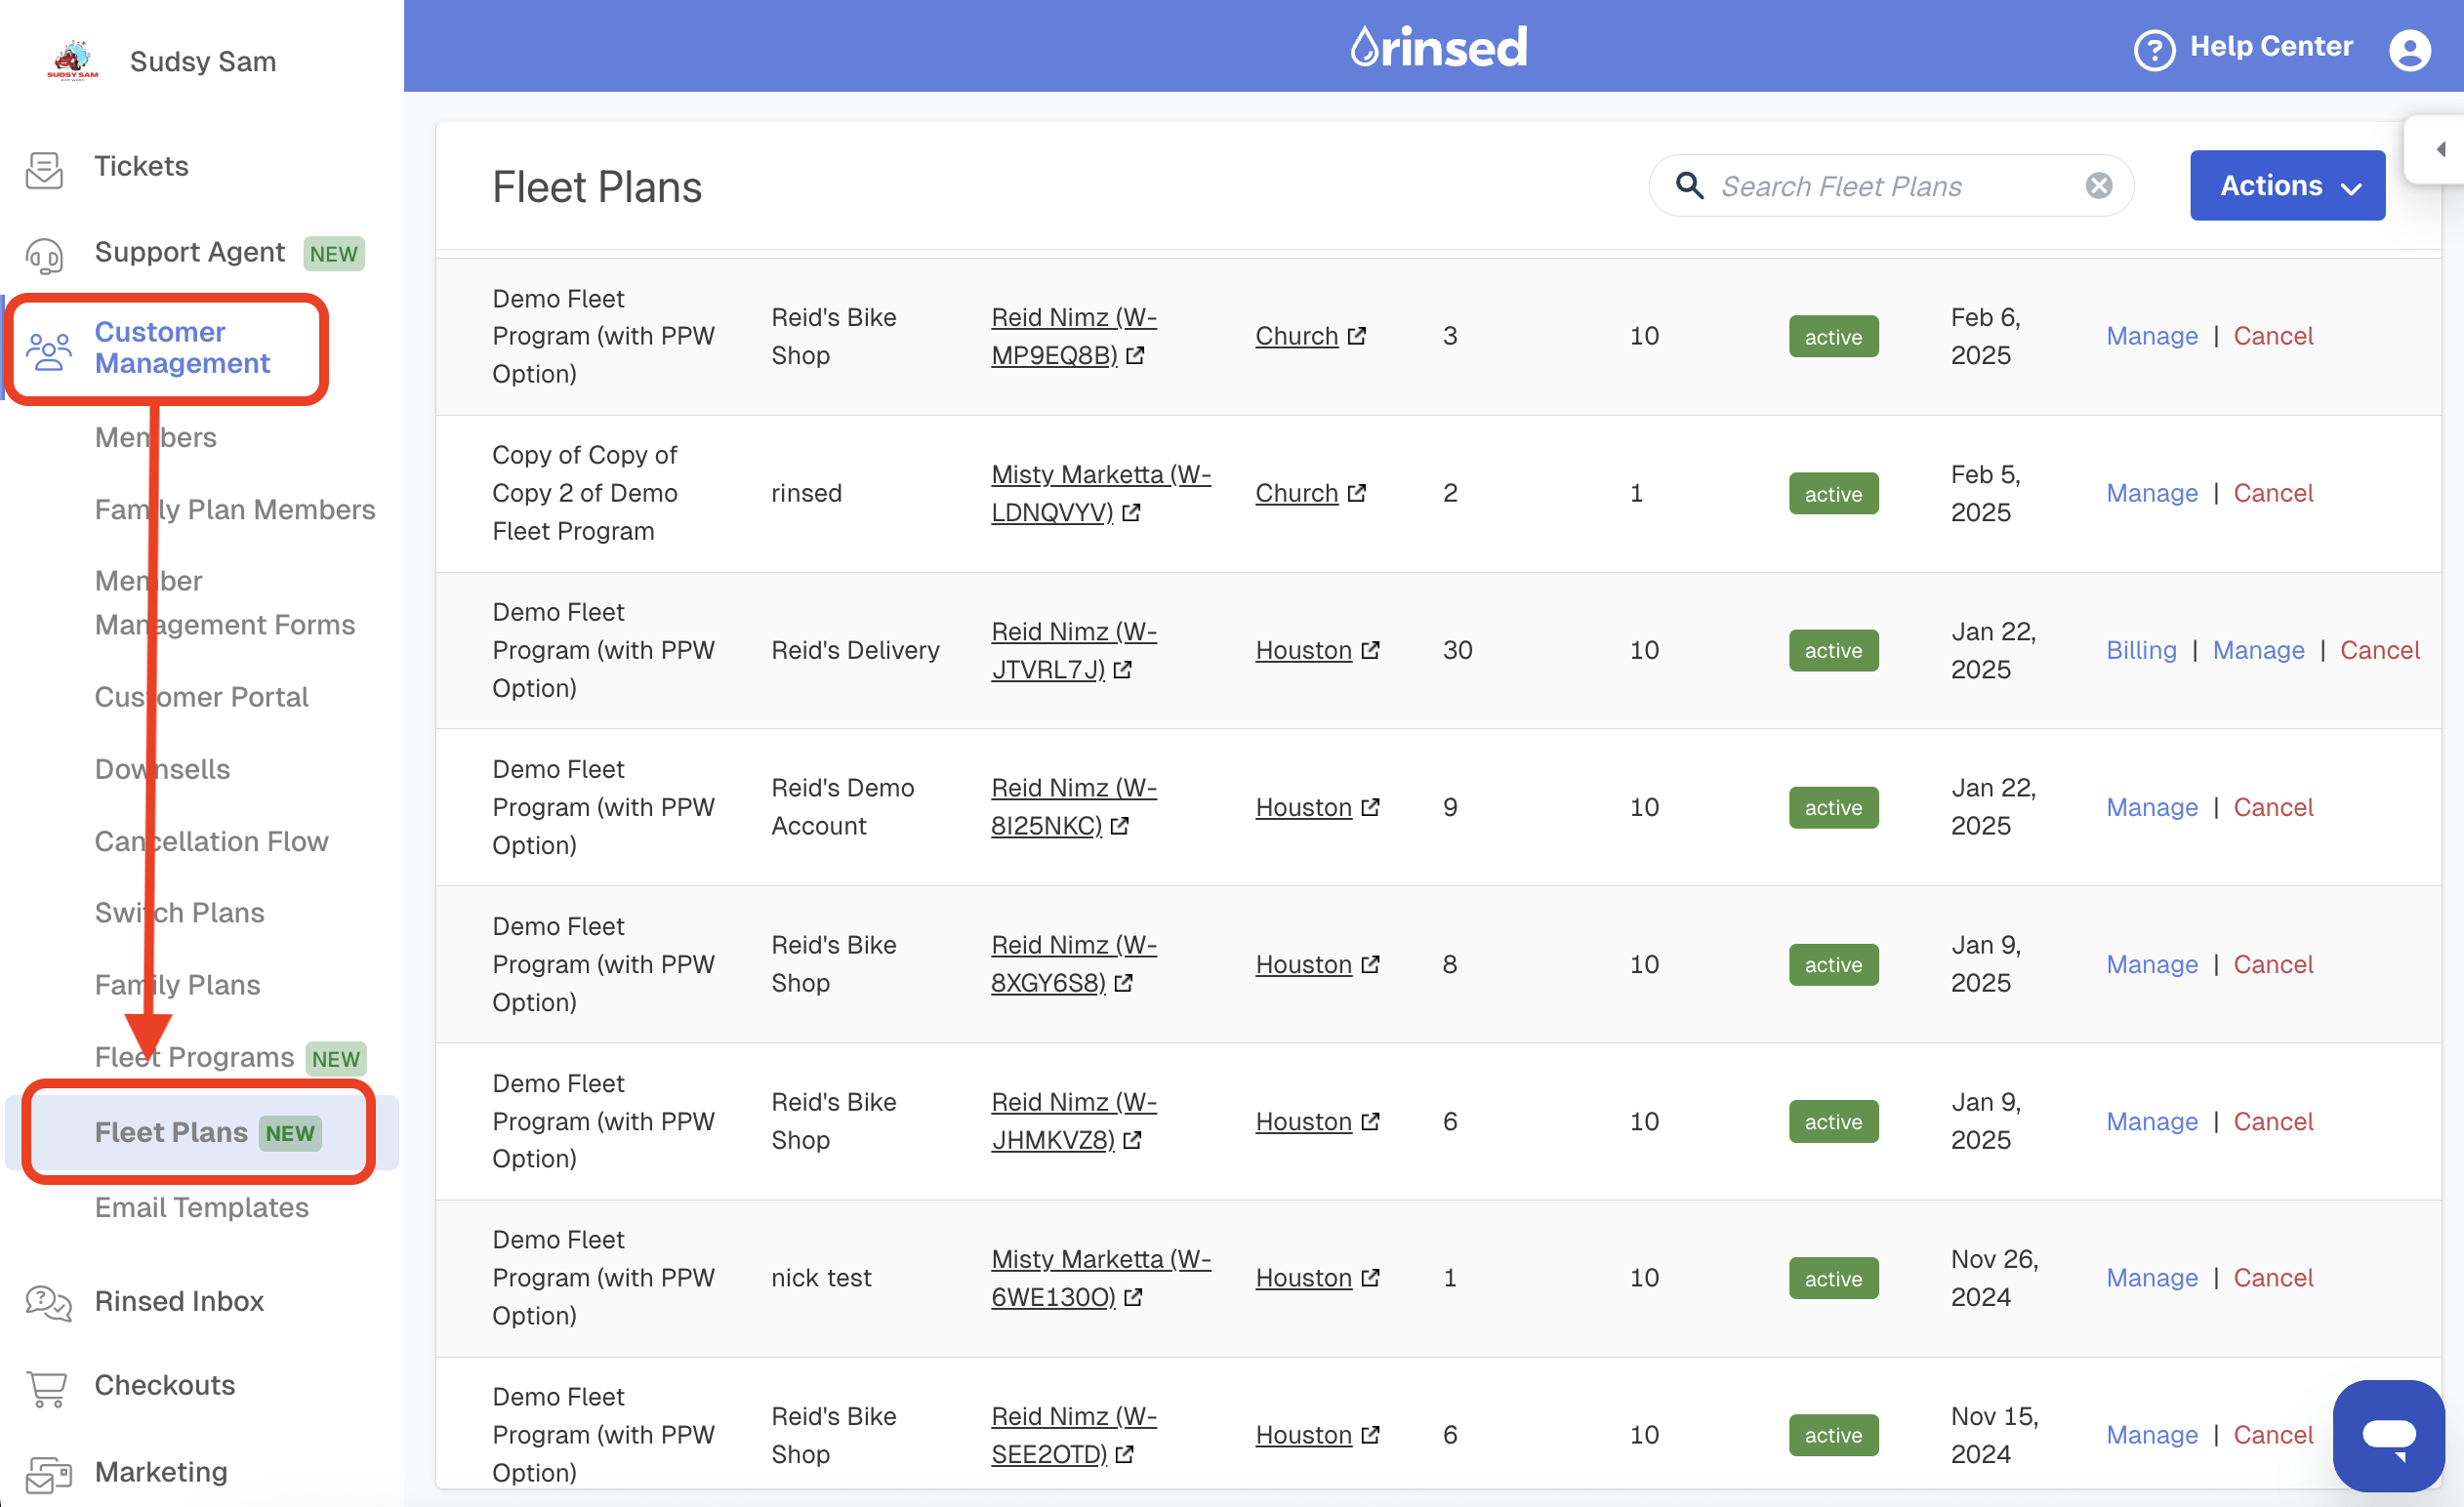Viewport: 2464px width, 1507px height.
Task: Open the Tickets section icon
Action: pyautogui.click(x=44, y=169)
